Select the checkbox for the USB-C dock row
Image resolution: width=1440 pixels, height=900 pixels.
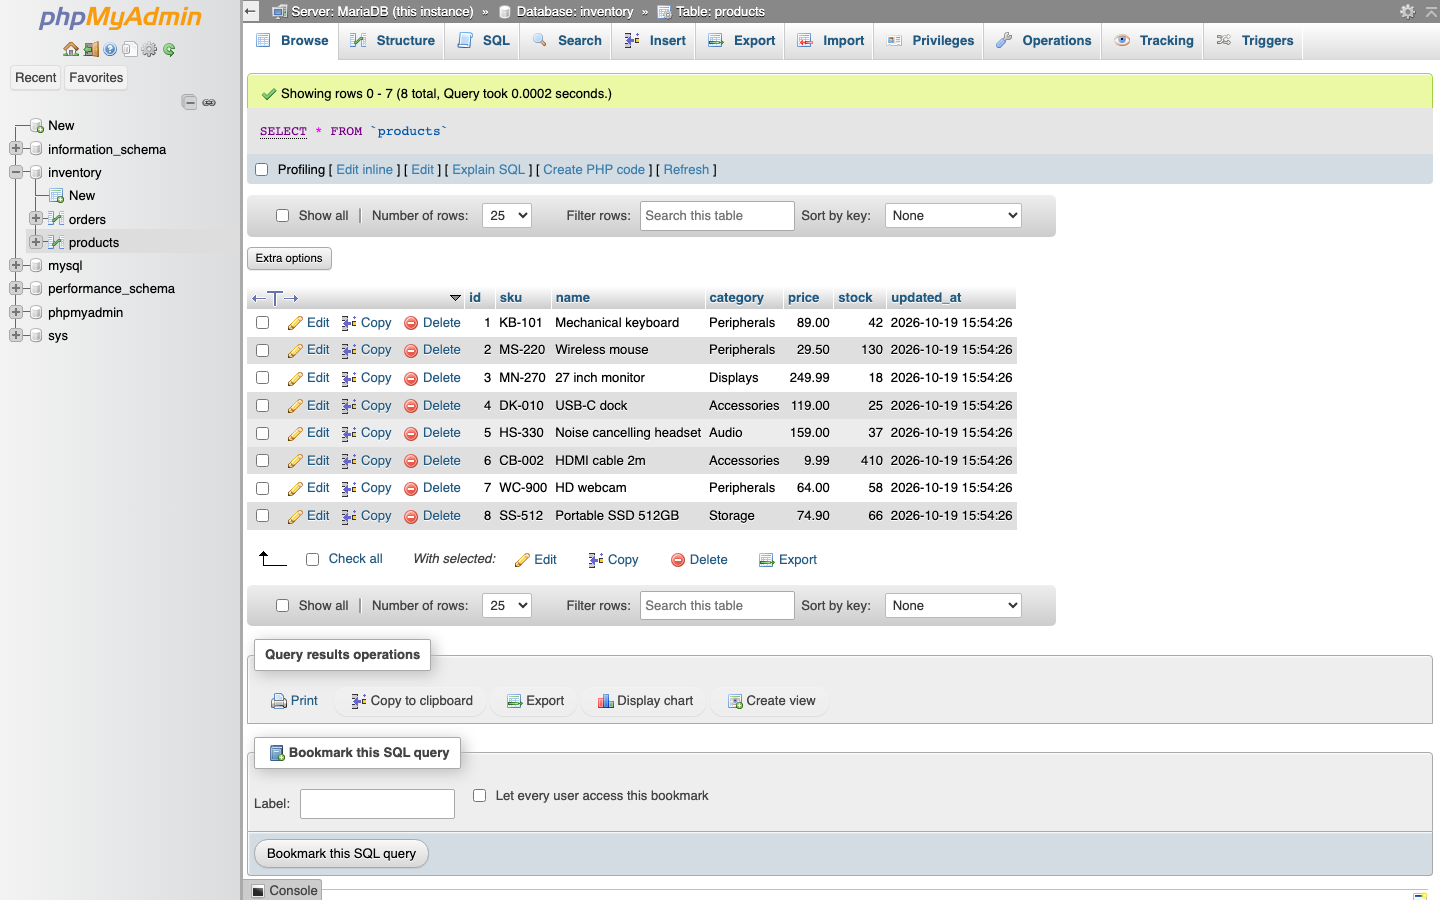pyautogui.click(x=262, y=406)
